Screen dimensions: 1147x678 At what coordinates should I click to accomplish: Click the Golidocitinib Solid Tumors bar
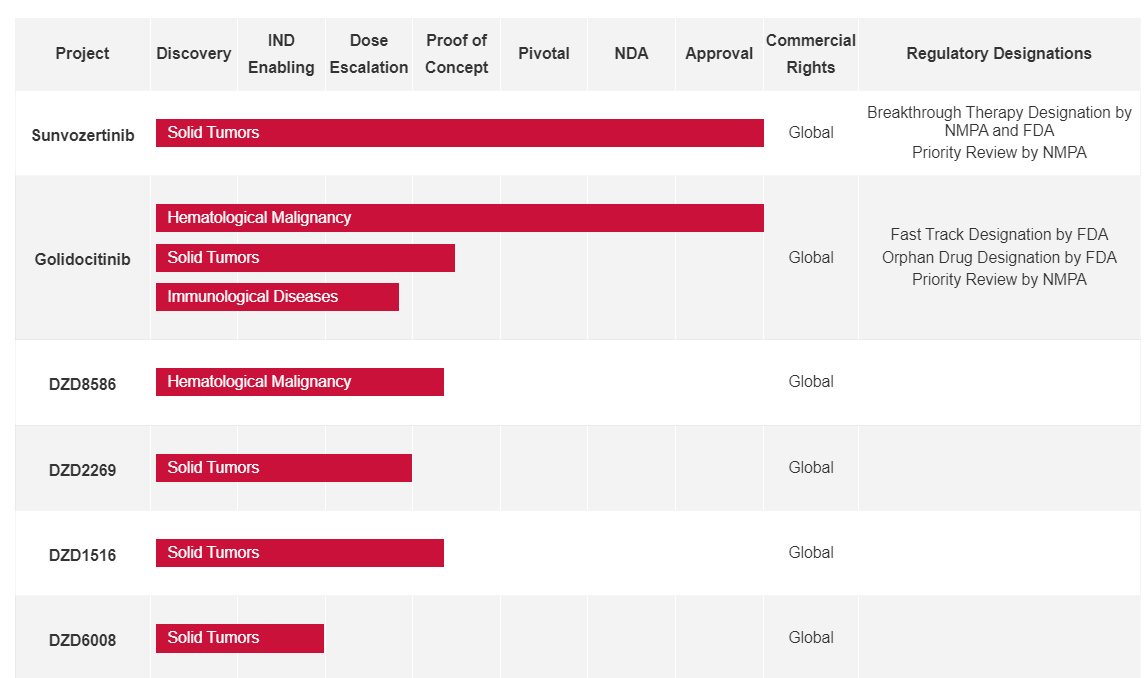(x=305, y=258)
